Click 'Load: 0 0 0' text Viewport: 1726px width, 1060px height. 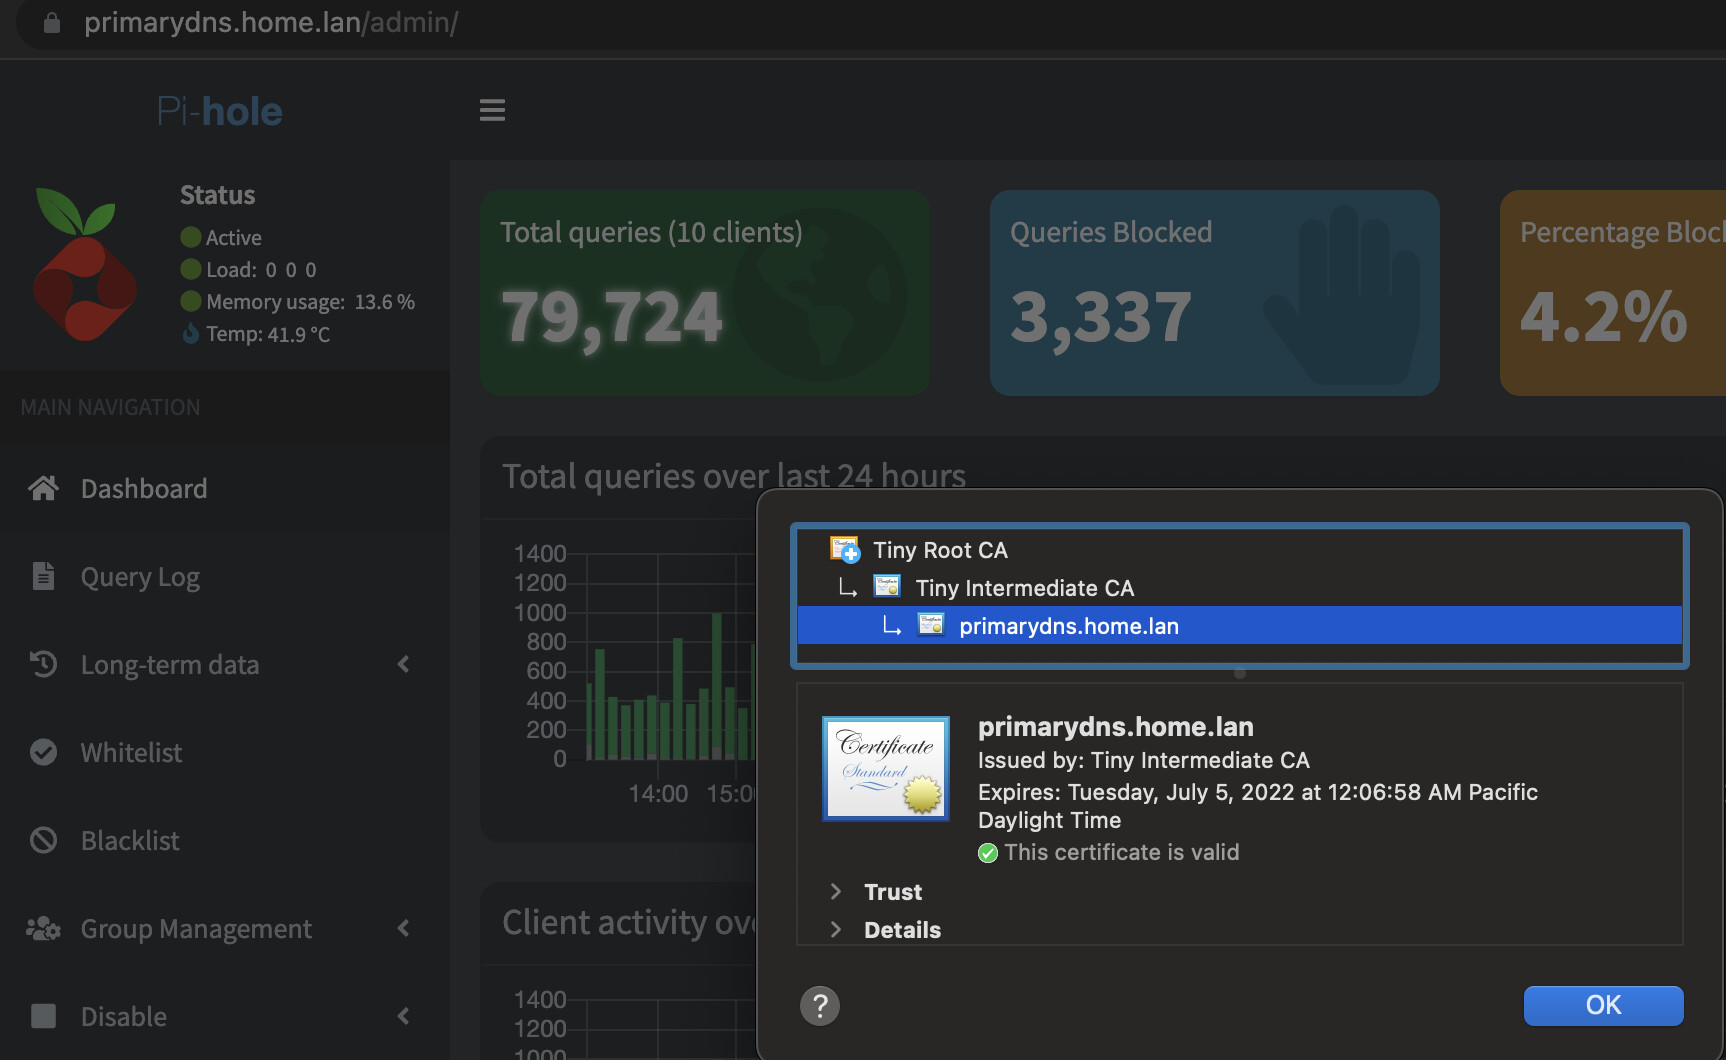(x=261, y=270)
